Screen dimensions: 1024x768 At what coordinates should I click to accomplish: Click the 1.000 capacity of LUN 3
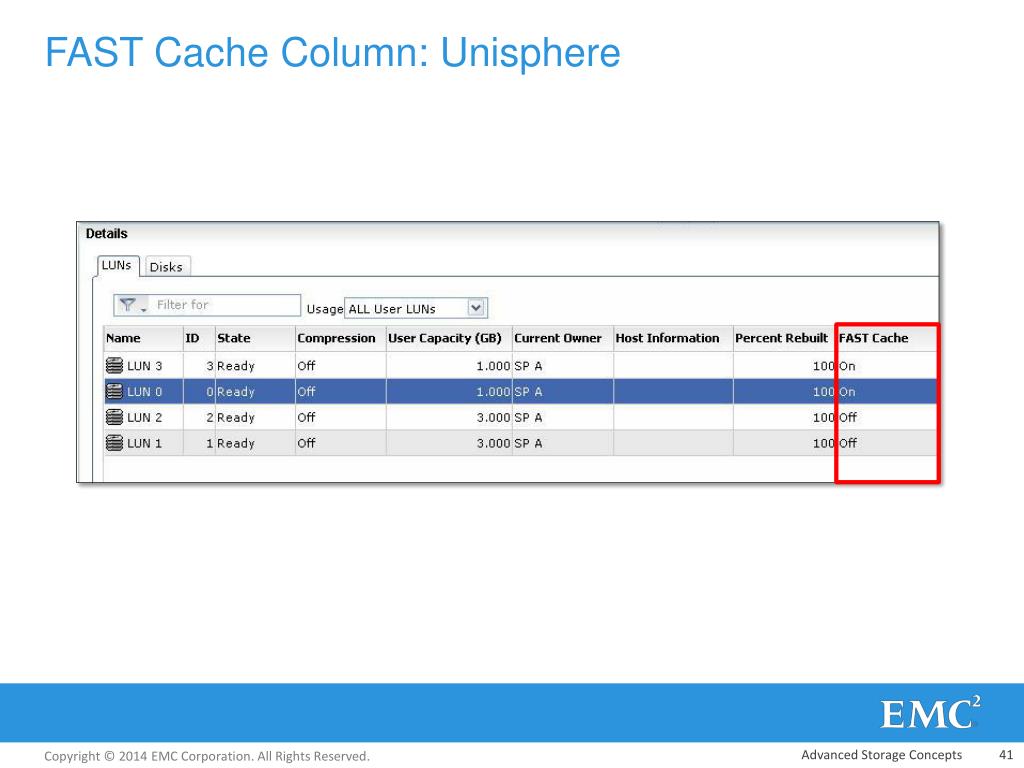493,366
